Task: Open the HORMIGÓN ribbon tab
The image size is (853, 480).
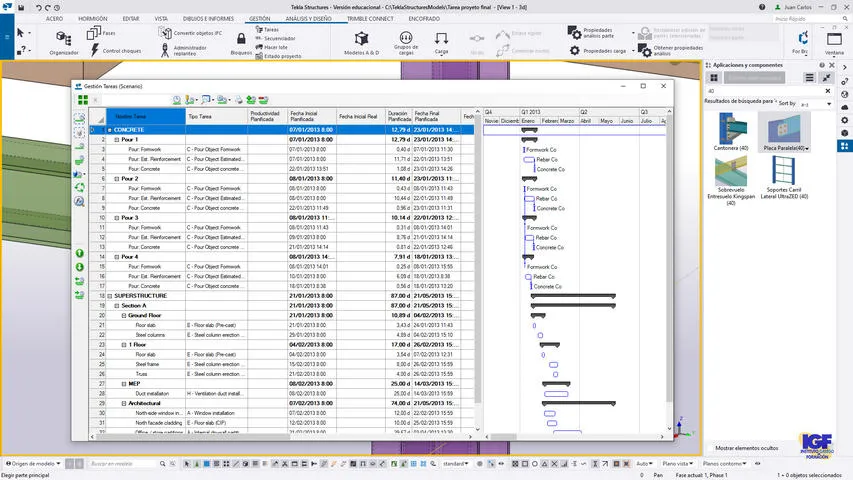Action: tap(92, 19)
